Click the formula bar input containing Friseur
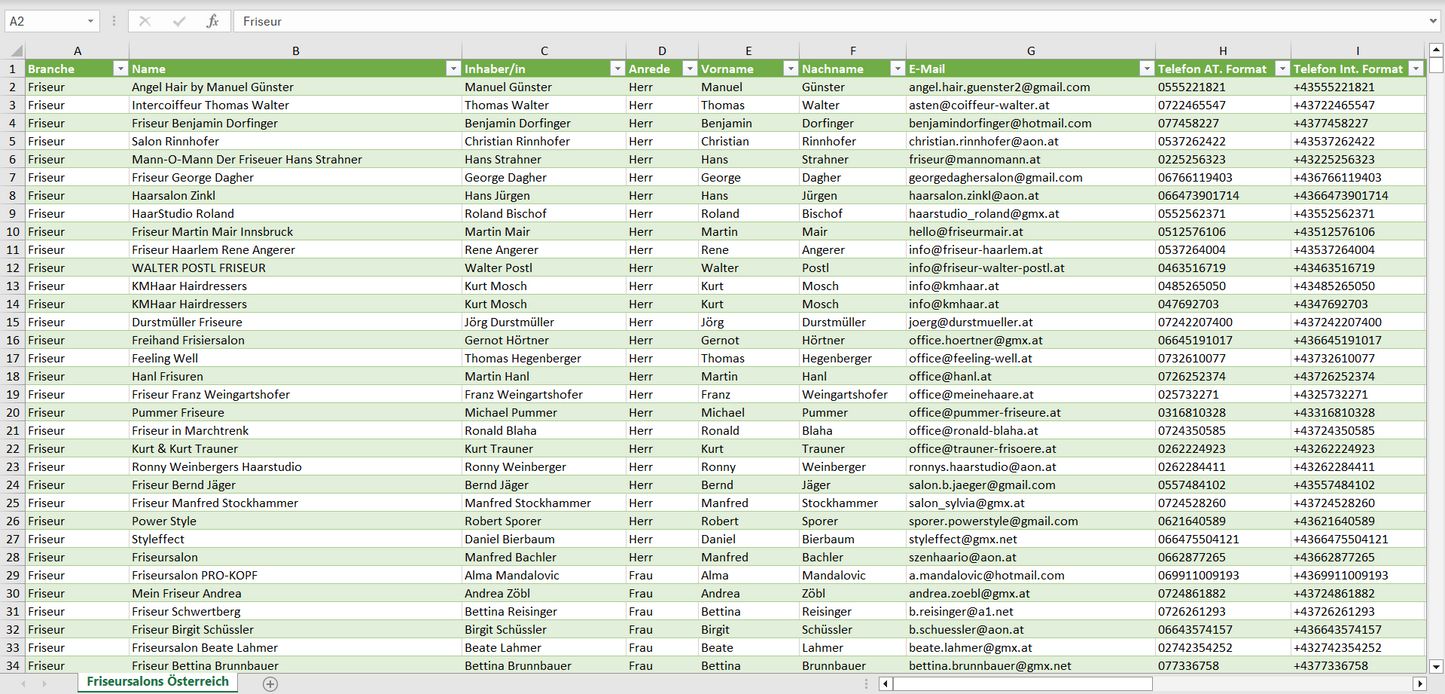This screenshot has height=694, width=1445. 800,21
